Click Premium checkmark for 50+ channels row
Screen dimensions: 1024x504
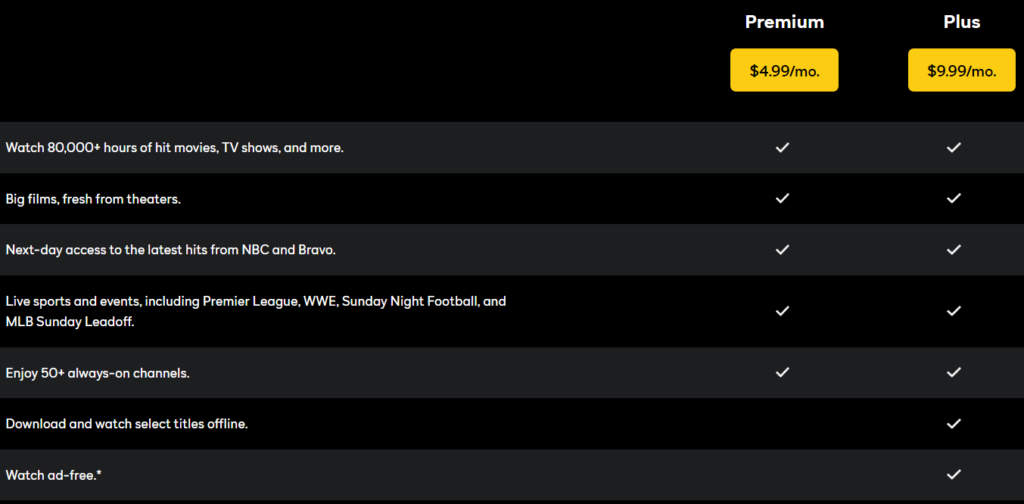coord(783,372)
